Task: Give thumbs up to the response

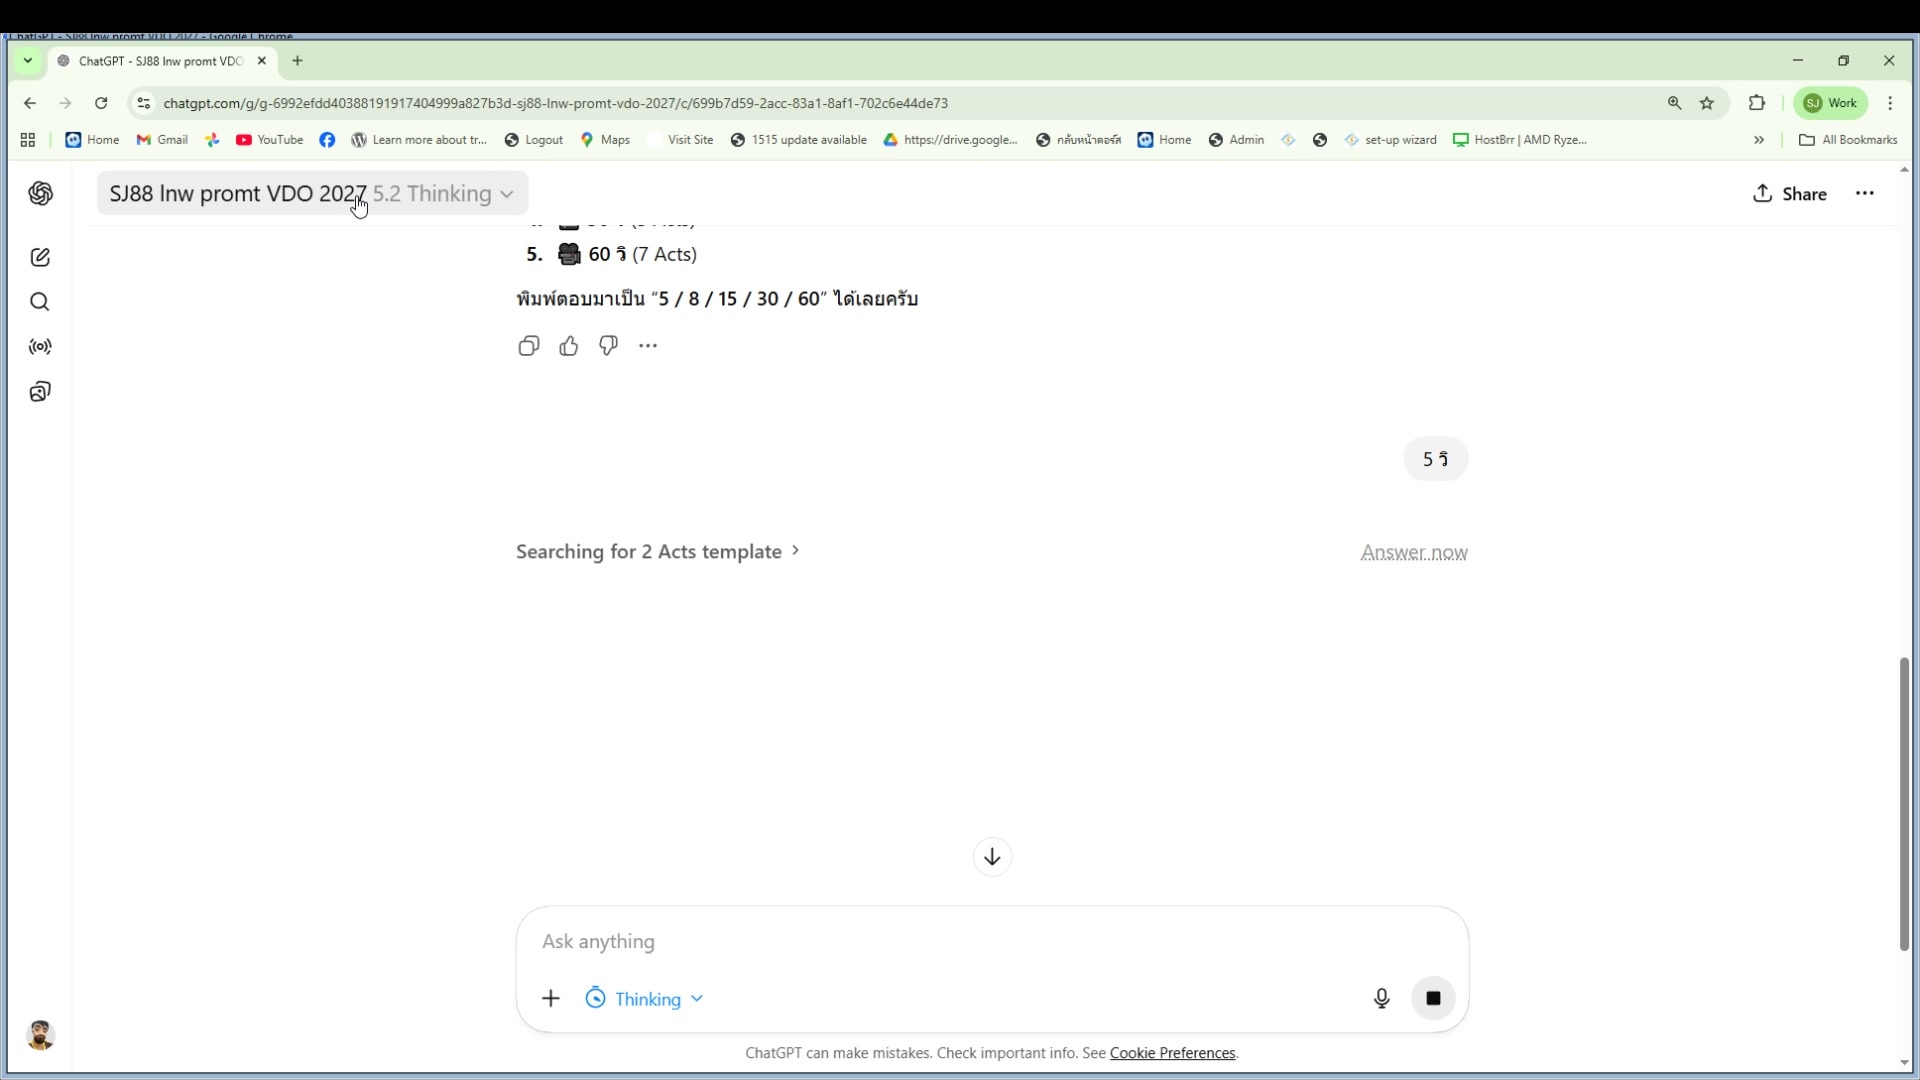Action: click(569, 346)
